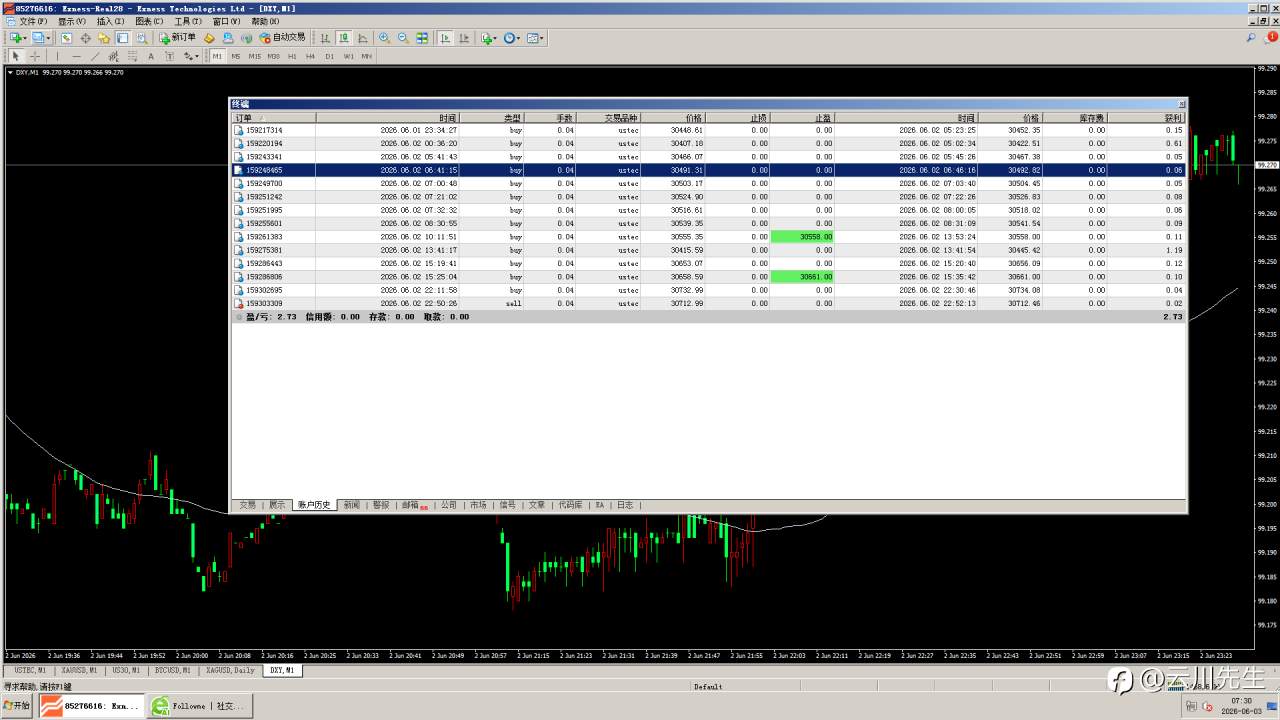The image size is (1280, 720).
Task: Open the chart templates dropdown
Action: (535, 38)
